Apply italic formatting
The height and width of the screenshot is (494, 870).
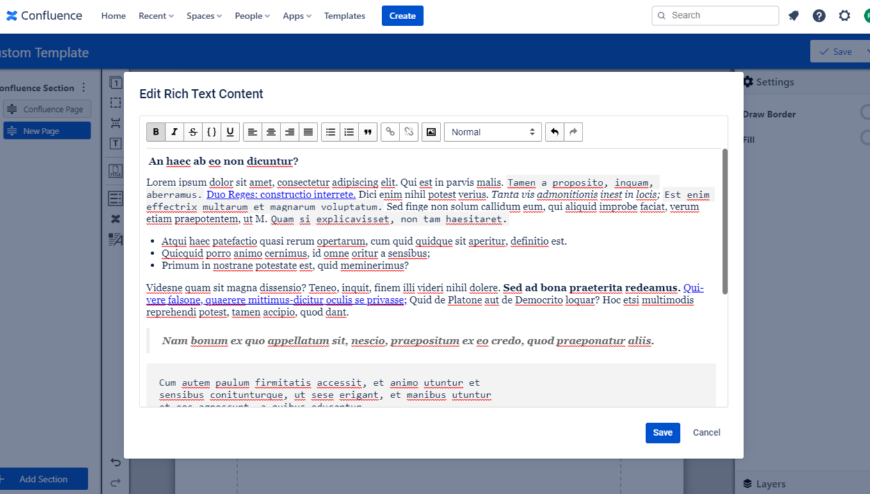coord(174,132)
